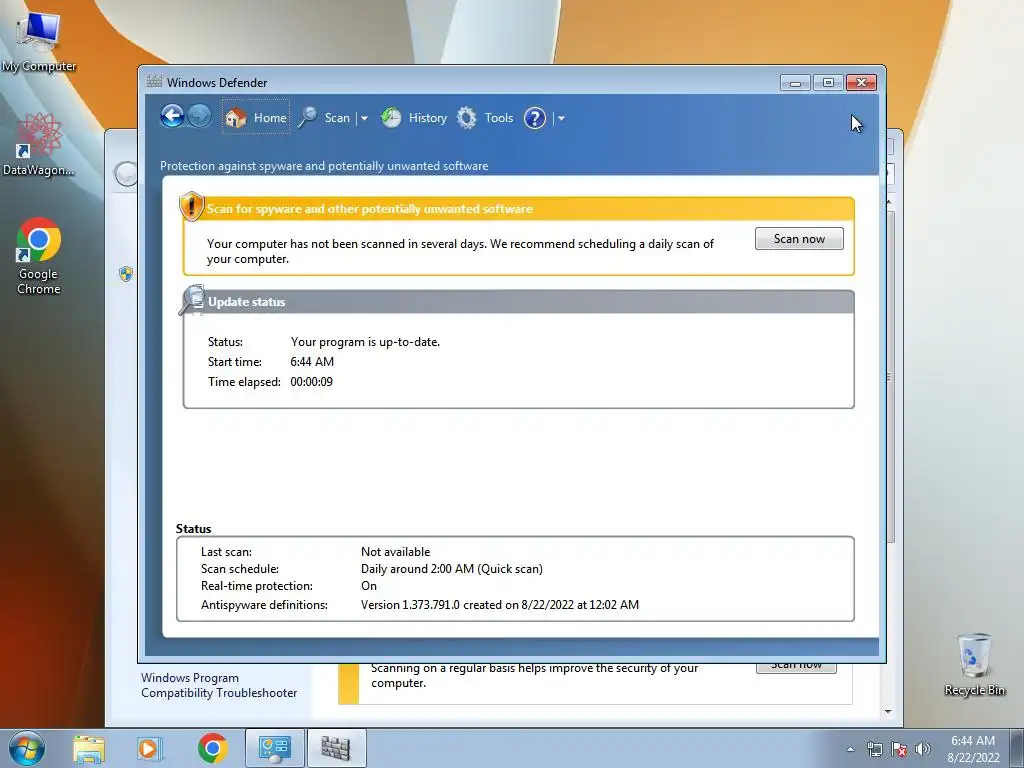Click the scroll down arrow in the background window

pos(888,711)
